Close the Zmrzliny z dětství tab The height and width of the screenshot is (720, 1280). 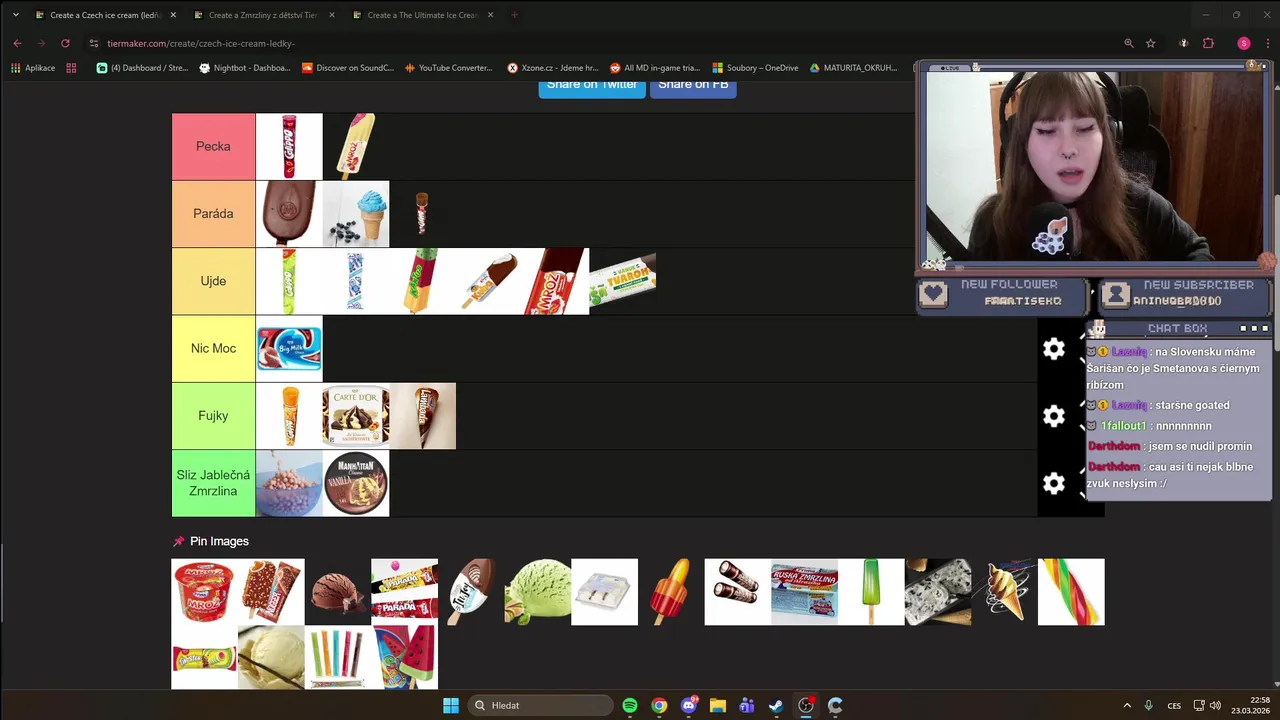coord(332,15)
